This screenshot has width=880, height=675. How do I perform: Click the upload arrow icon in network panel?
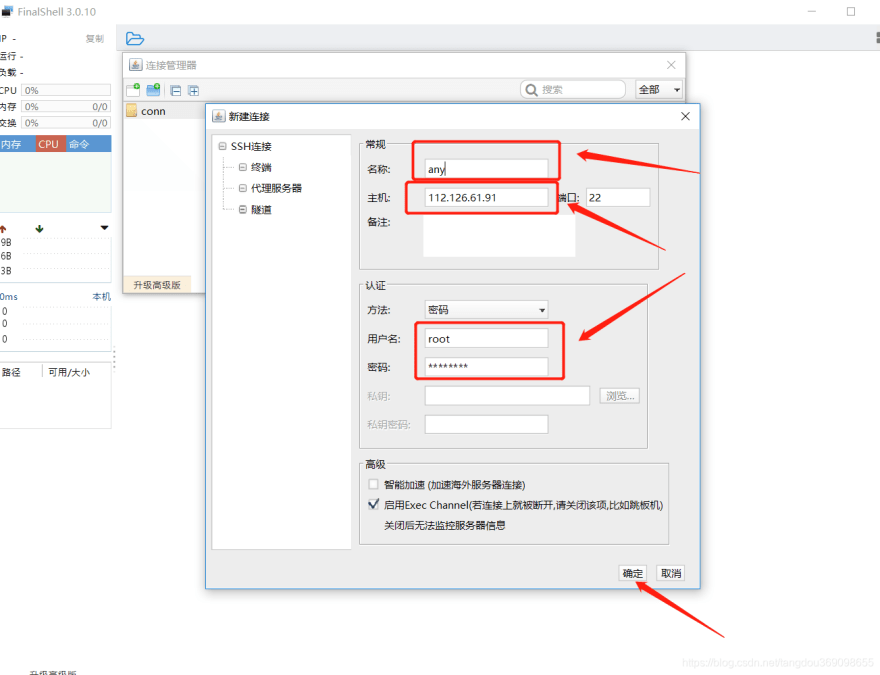click(x=3, y=228)
